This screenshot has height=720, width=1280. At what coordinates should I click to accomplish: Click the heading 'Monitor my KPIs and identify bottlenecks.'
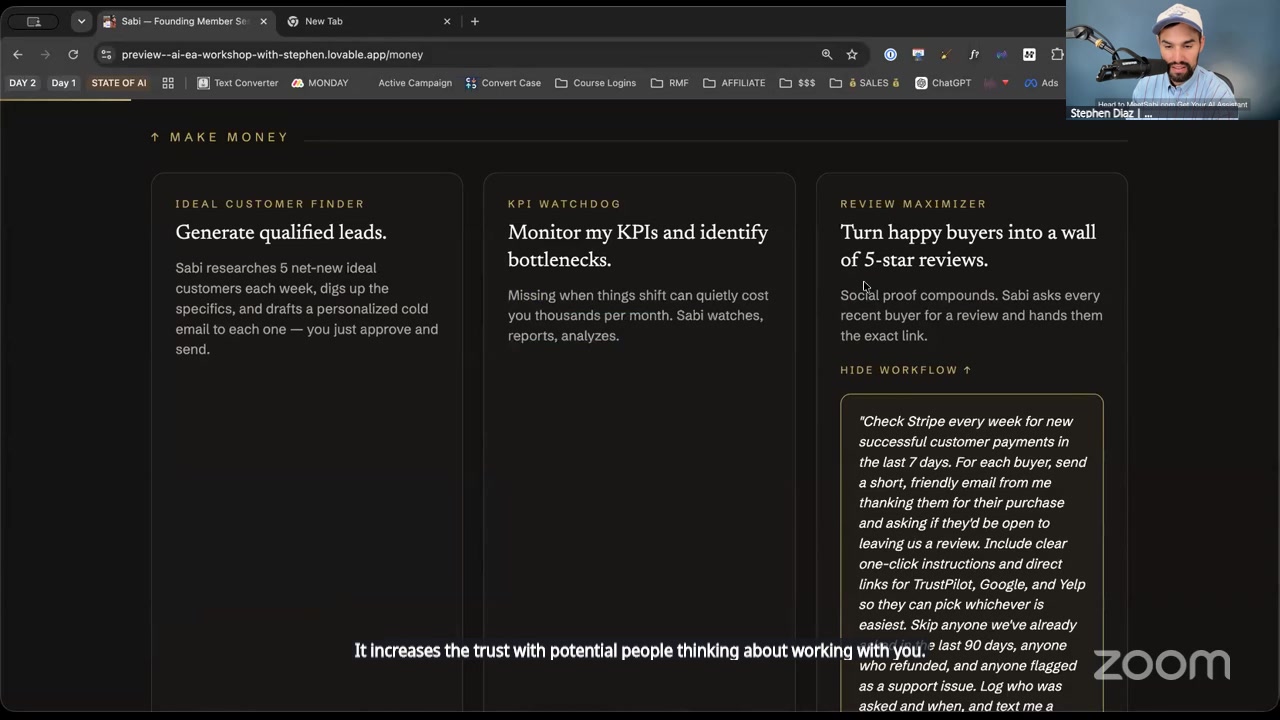coord(638,246)
